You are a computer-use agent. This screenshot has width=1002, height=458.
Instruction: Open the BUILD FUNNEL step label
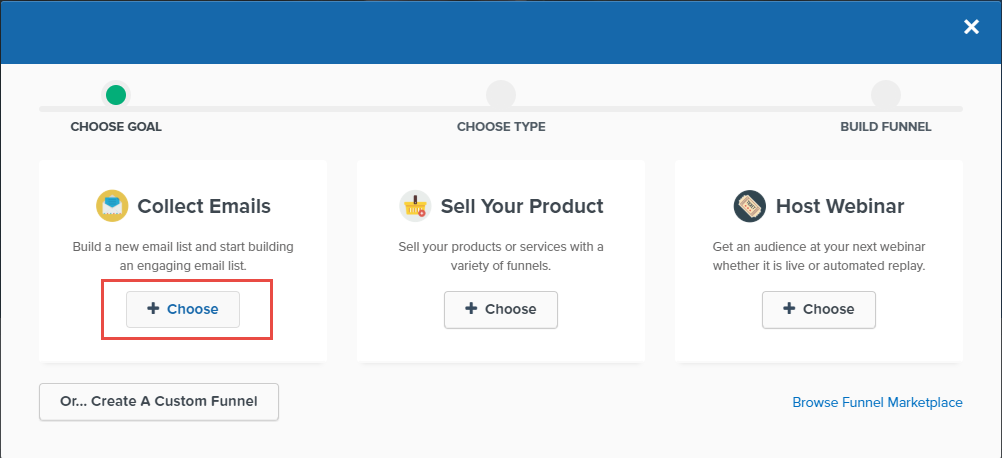pos(885,127)
